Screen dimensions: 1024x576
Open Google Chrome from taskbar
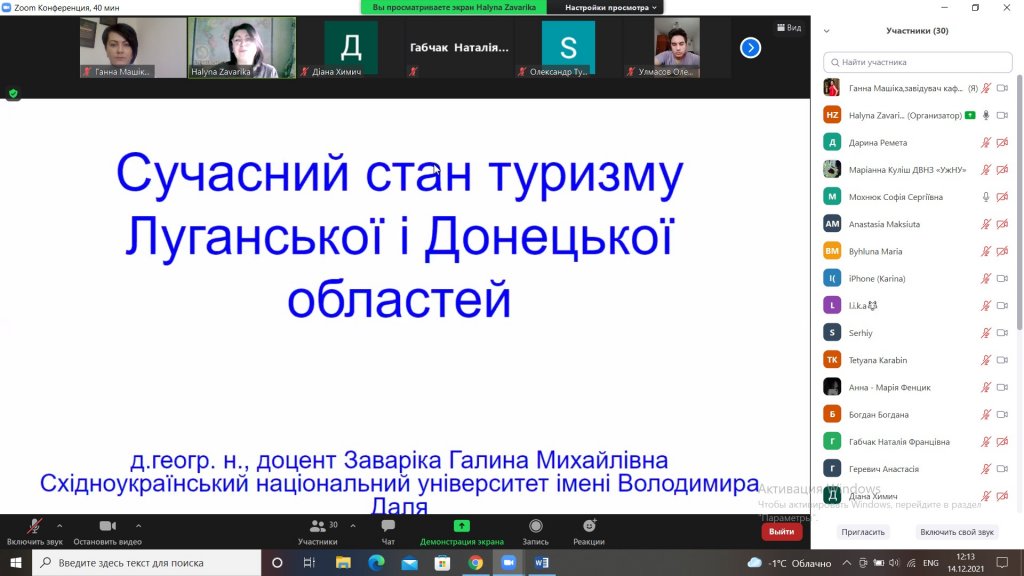pos(475,562)
